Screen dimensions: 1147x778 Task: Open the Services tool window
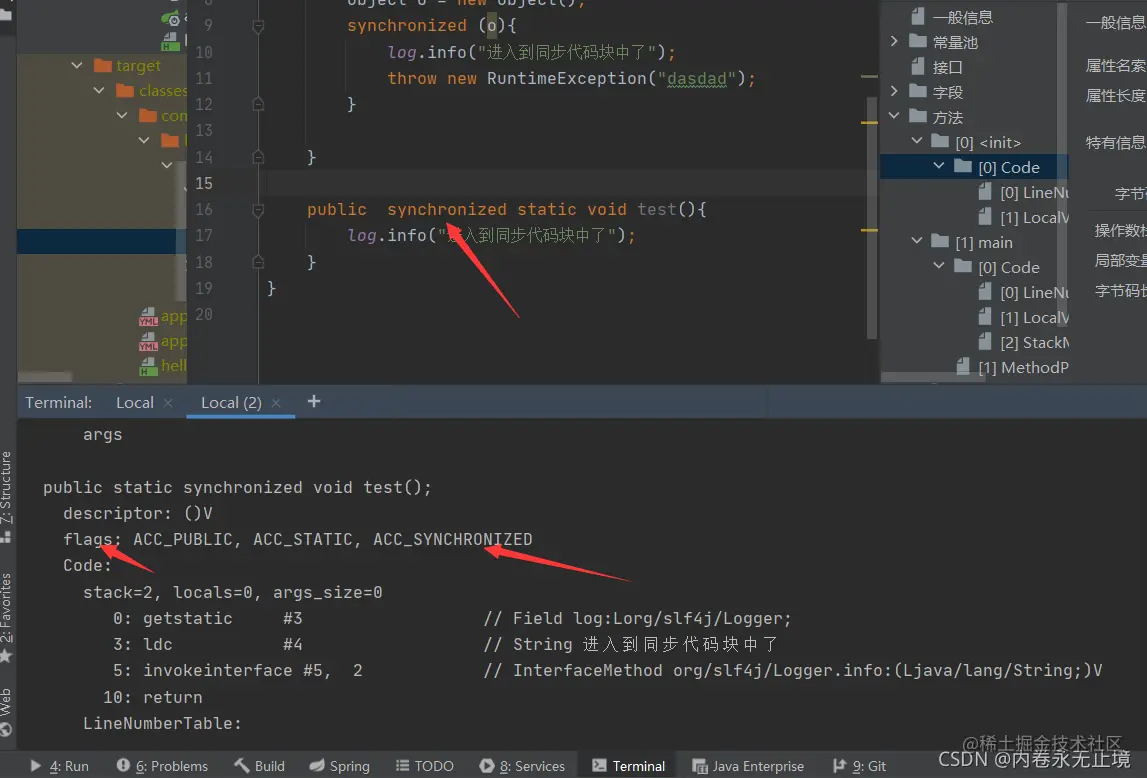click(522, 766)
